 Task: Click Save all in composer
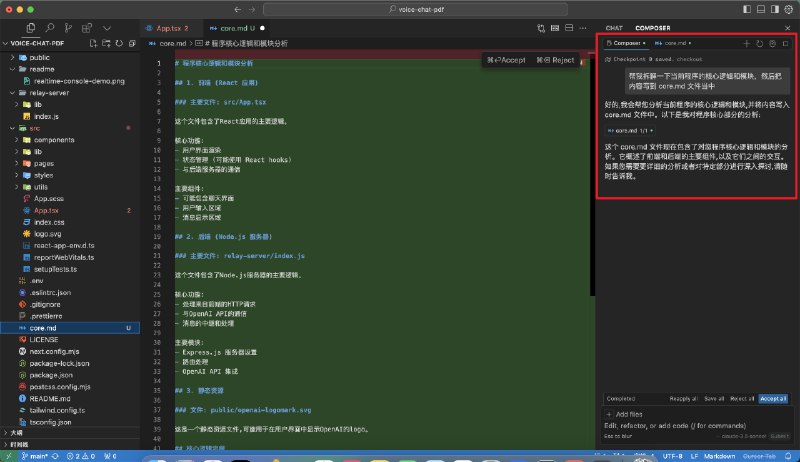click(714, 399)
